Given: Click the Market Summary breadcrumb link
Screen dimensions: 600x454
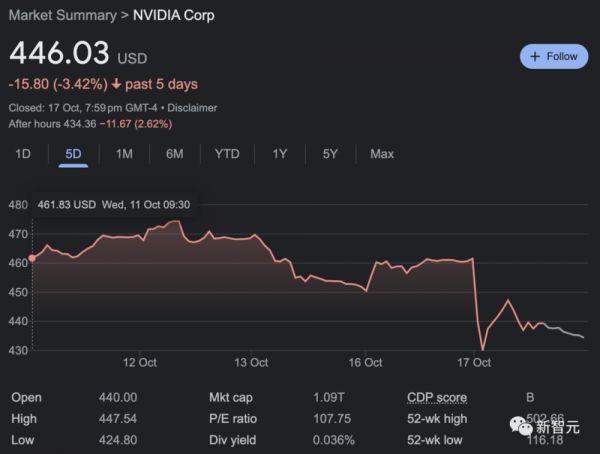Looking at the screenshot, I should (x=62, y=15).
